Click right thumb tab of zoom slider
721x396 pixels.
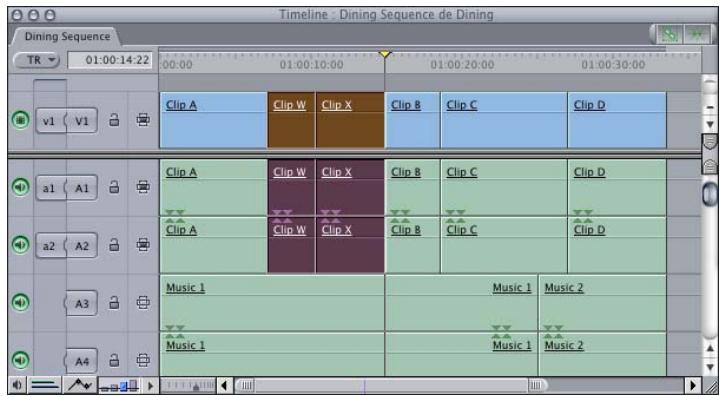click(535, 385)
